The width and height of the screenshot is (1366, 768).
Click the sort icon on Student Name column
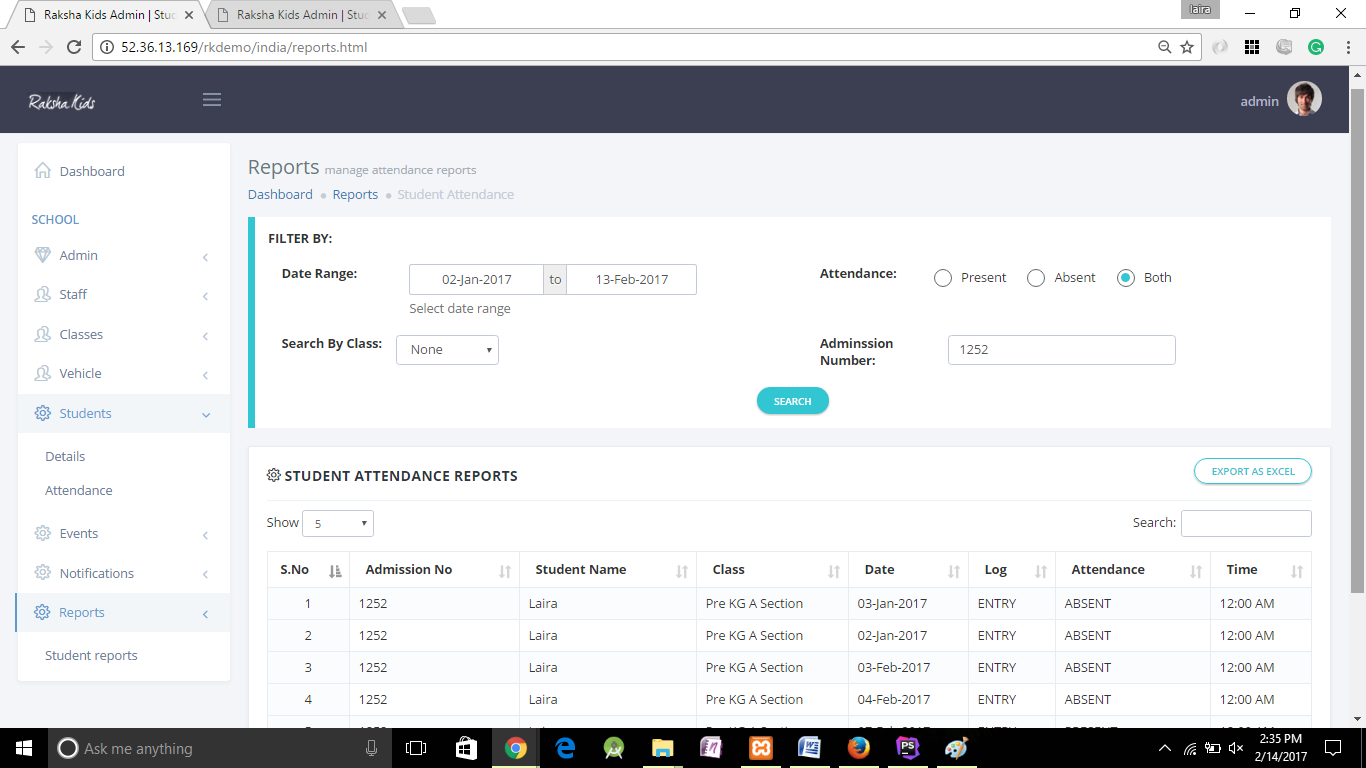681,571
